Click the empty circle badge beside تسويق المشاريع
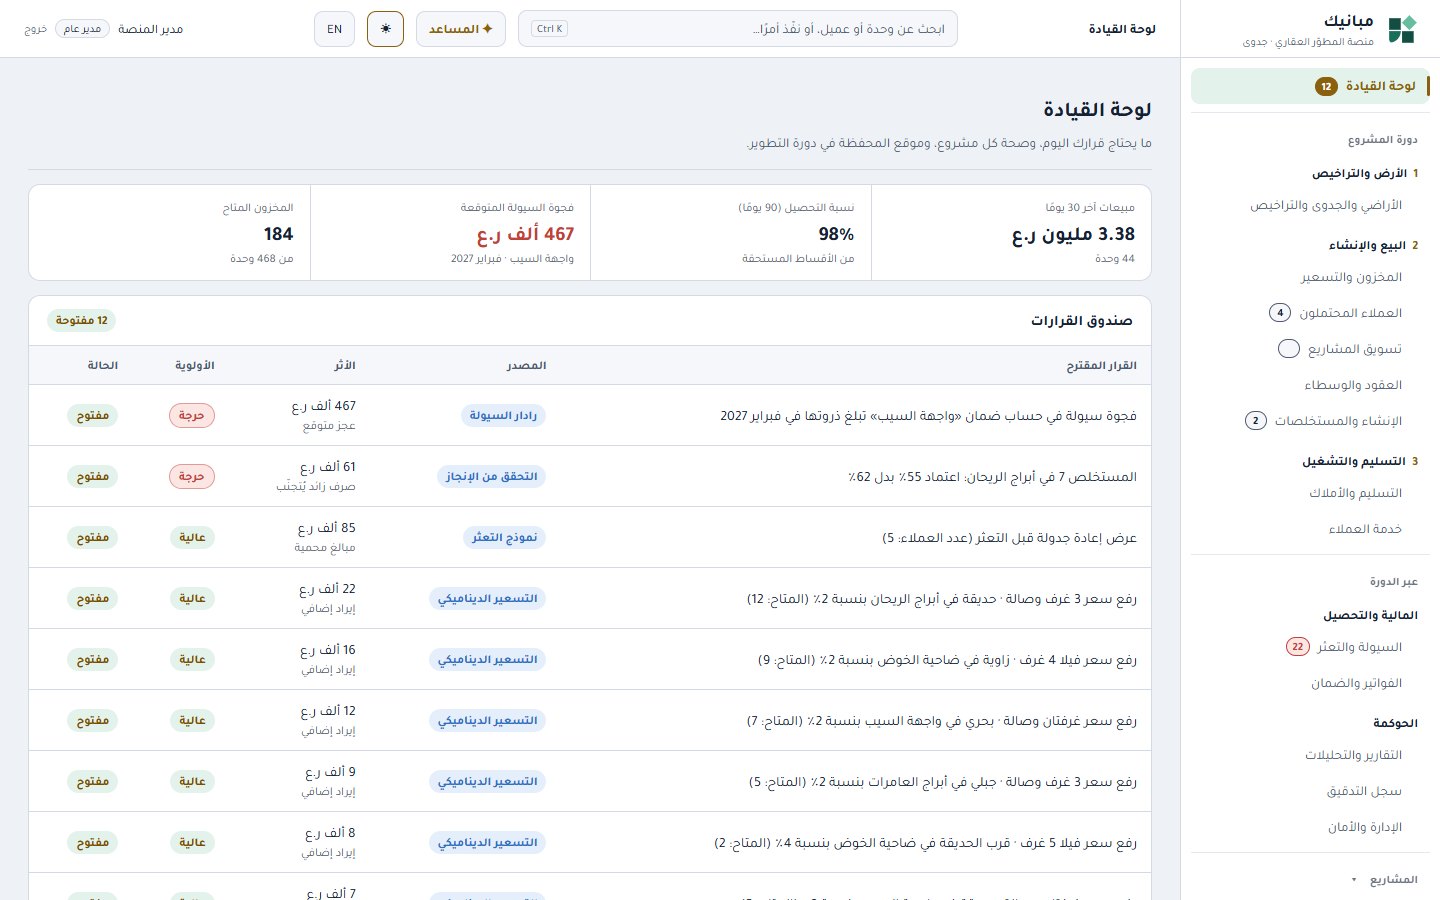 pyautogui.click(x=1289, y=349)
